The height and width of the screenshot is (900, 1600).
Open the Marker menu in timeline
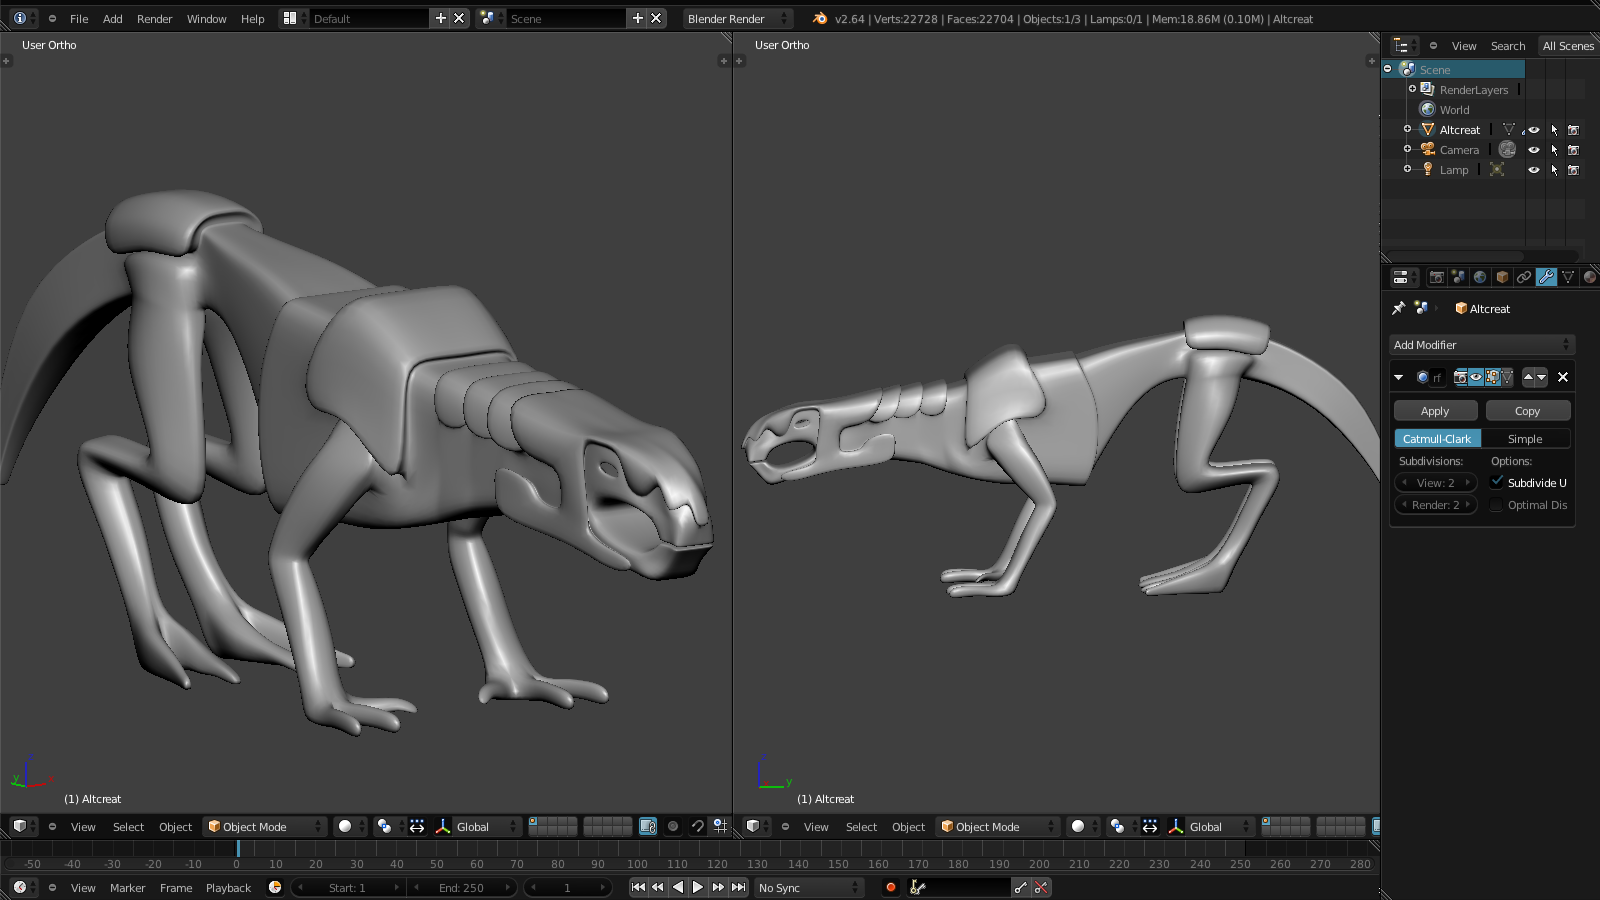point(127,887)
